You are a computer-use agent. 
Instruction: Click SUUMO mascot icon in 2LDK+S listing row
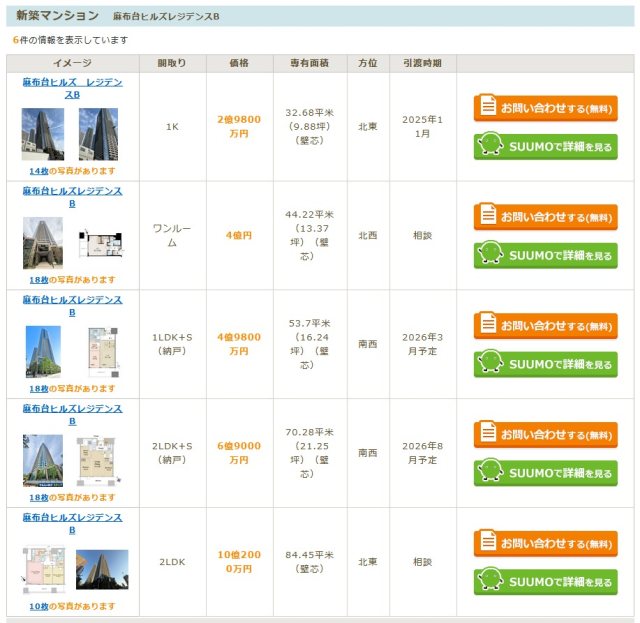(x=489, y=472)
